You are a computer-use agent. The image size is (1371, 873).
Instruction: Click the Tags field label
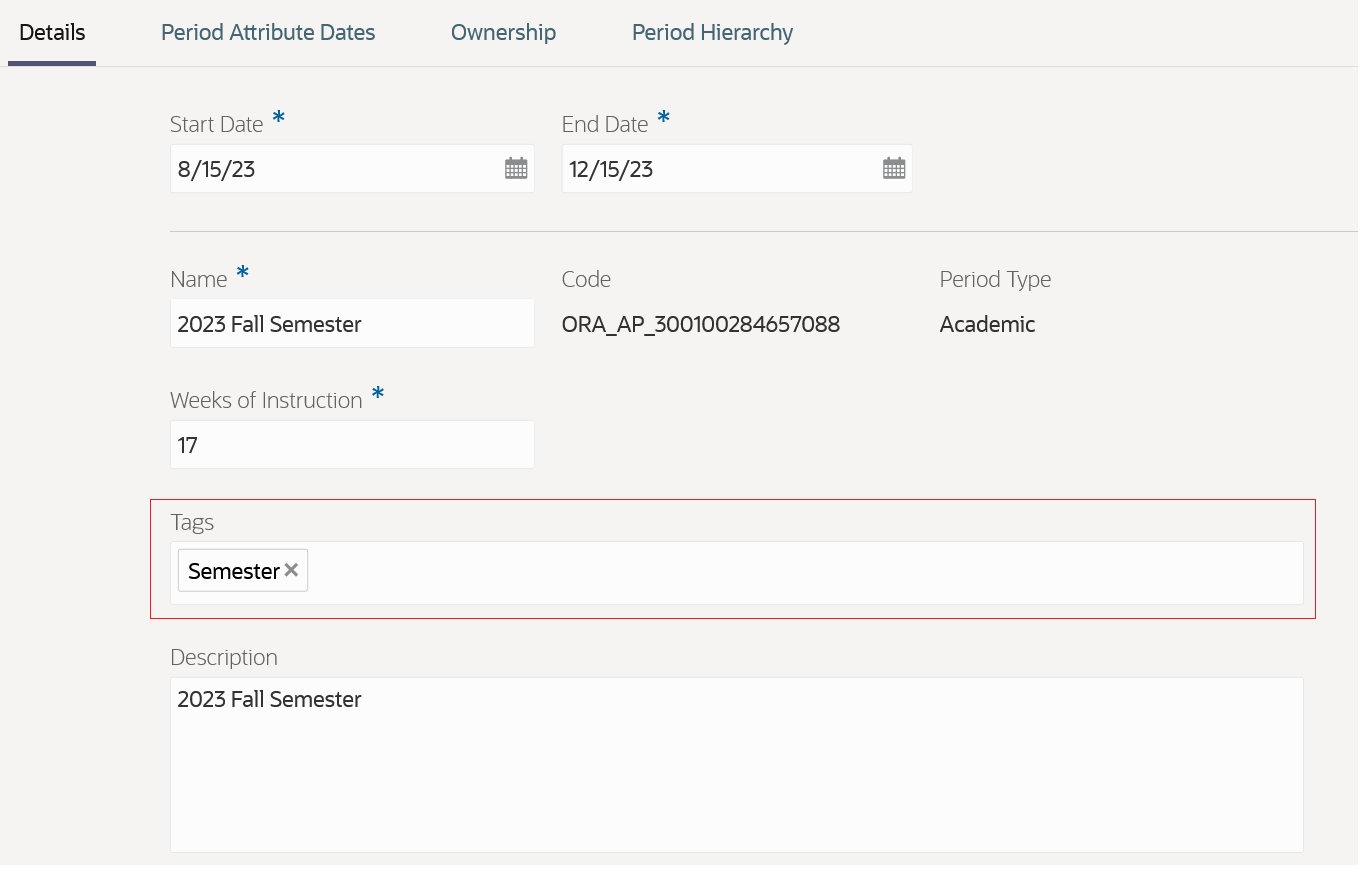pyautogui.click(x=192, y=522)
